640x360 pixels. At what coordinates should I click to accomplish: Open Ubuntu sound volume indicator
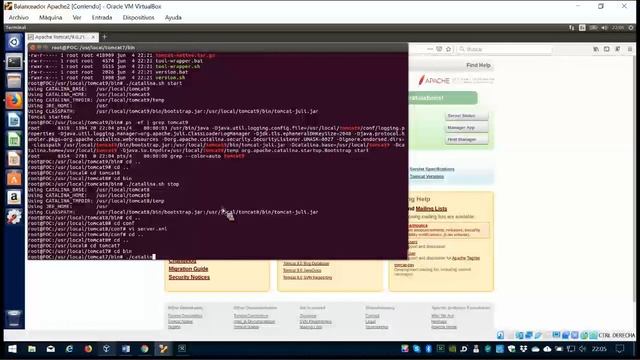point(604,28)
